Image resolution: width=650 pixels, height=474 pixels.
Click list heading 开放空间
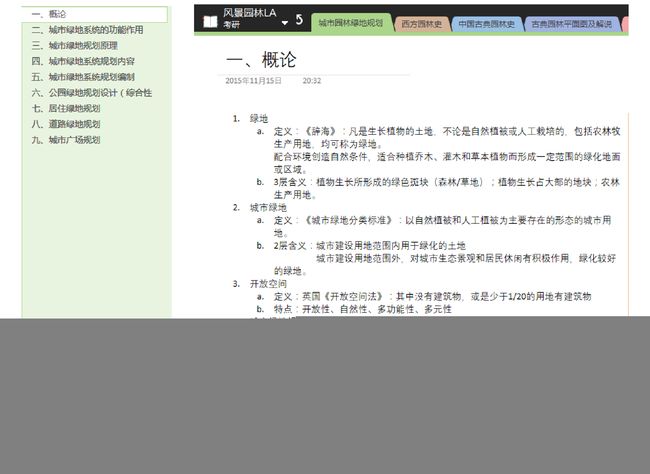(x=268, y=284)
